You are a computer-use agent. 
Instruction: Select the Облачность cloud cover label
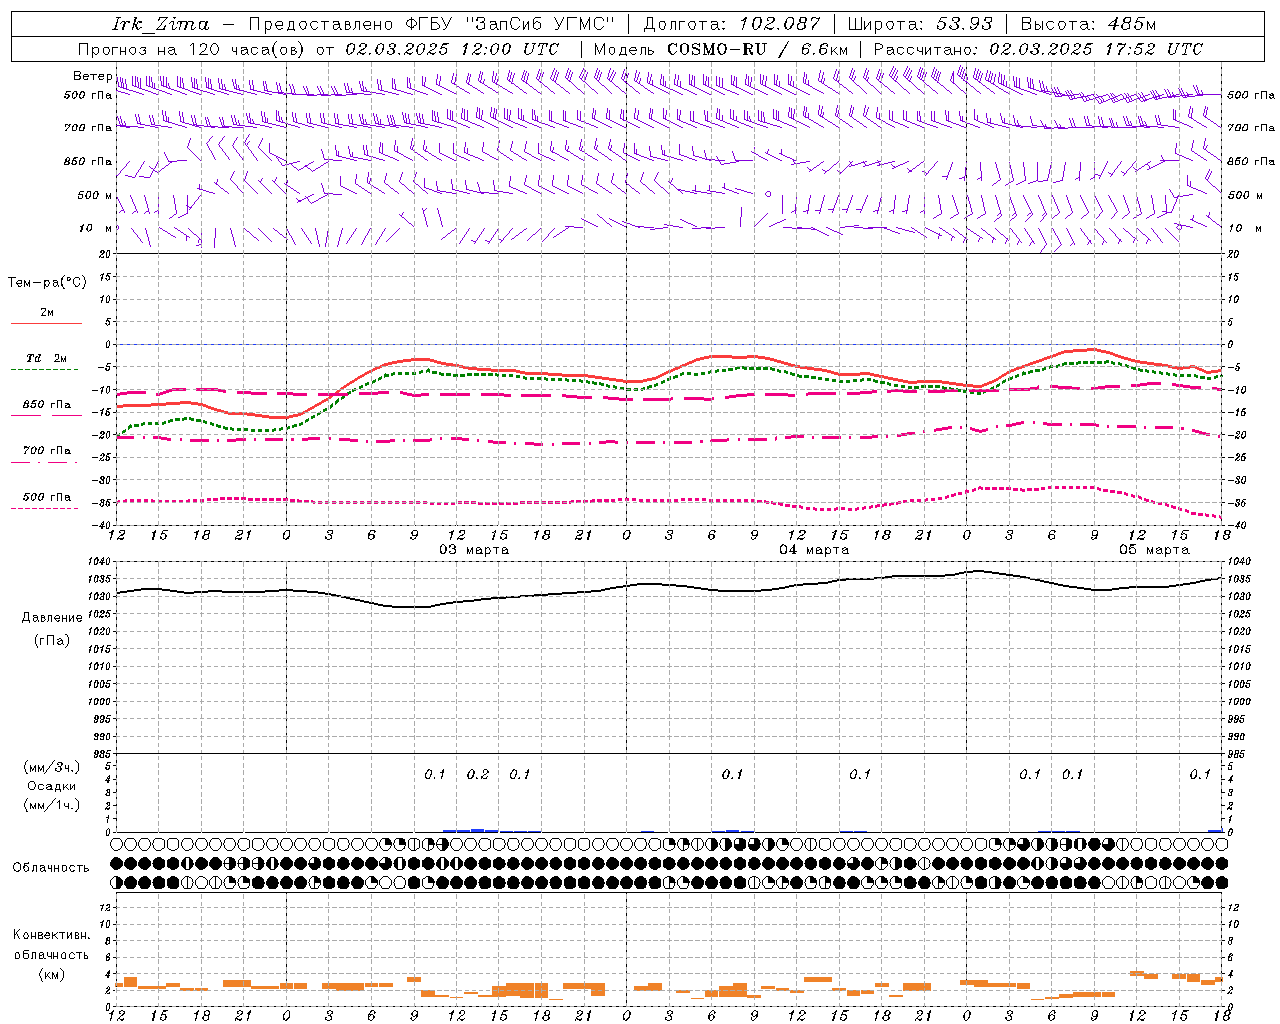click(x=51, y=868)
